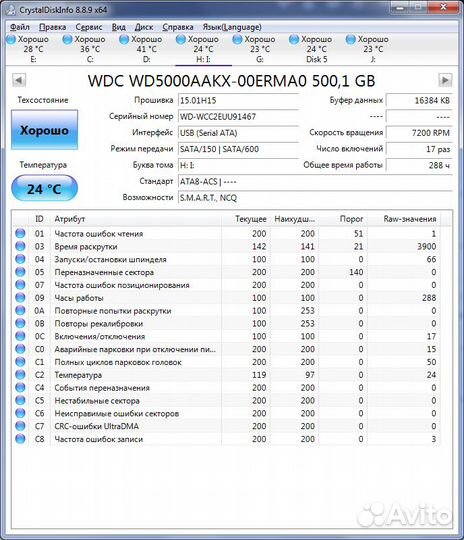Click status orb for Частота ошибок чтения
The height and width of the screenshot is (540, 464).
point(20,233)
